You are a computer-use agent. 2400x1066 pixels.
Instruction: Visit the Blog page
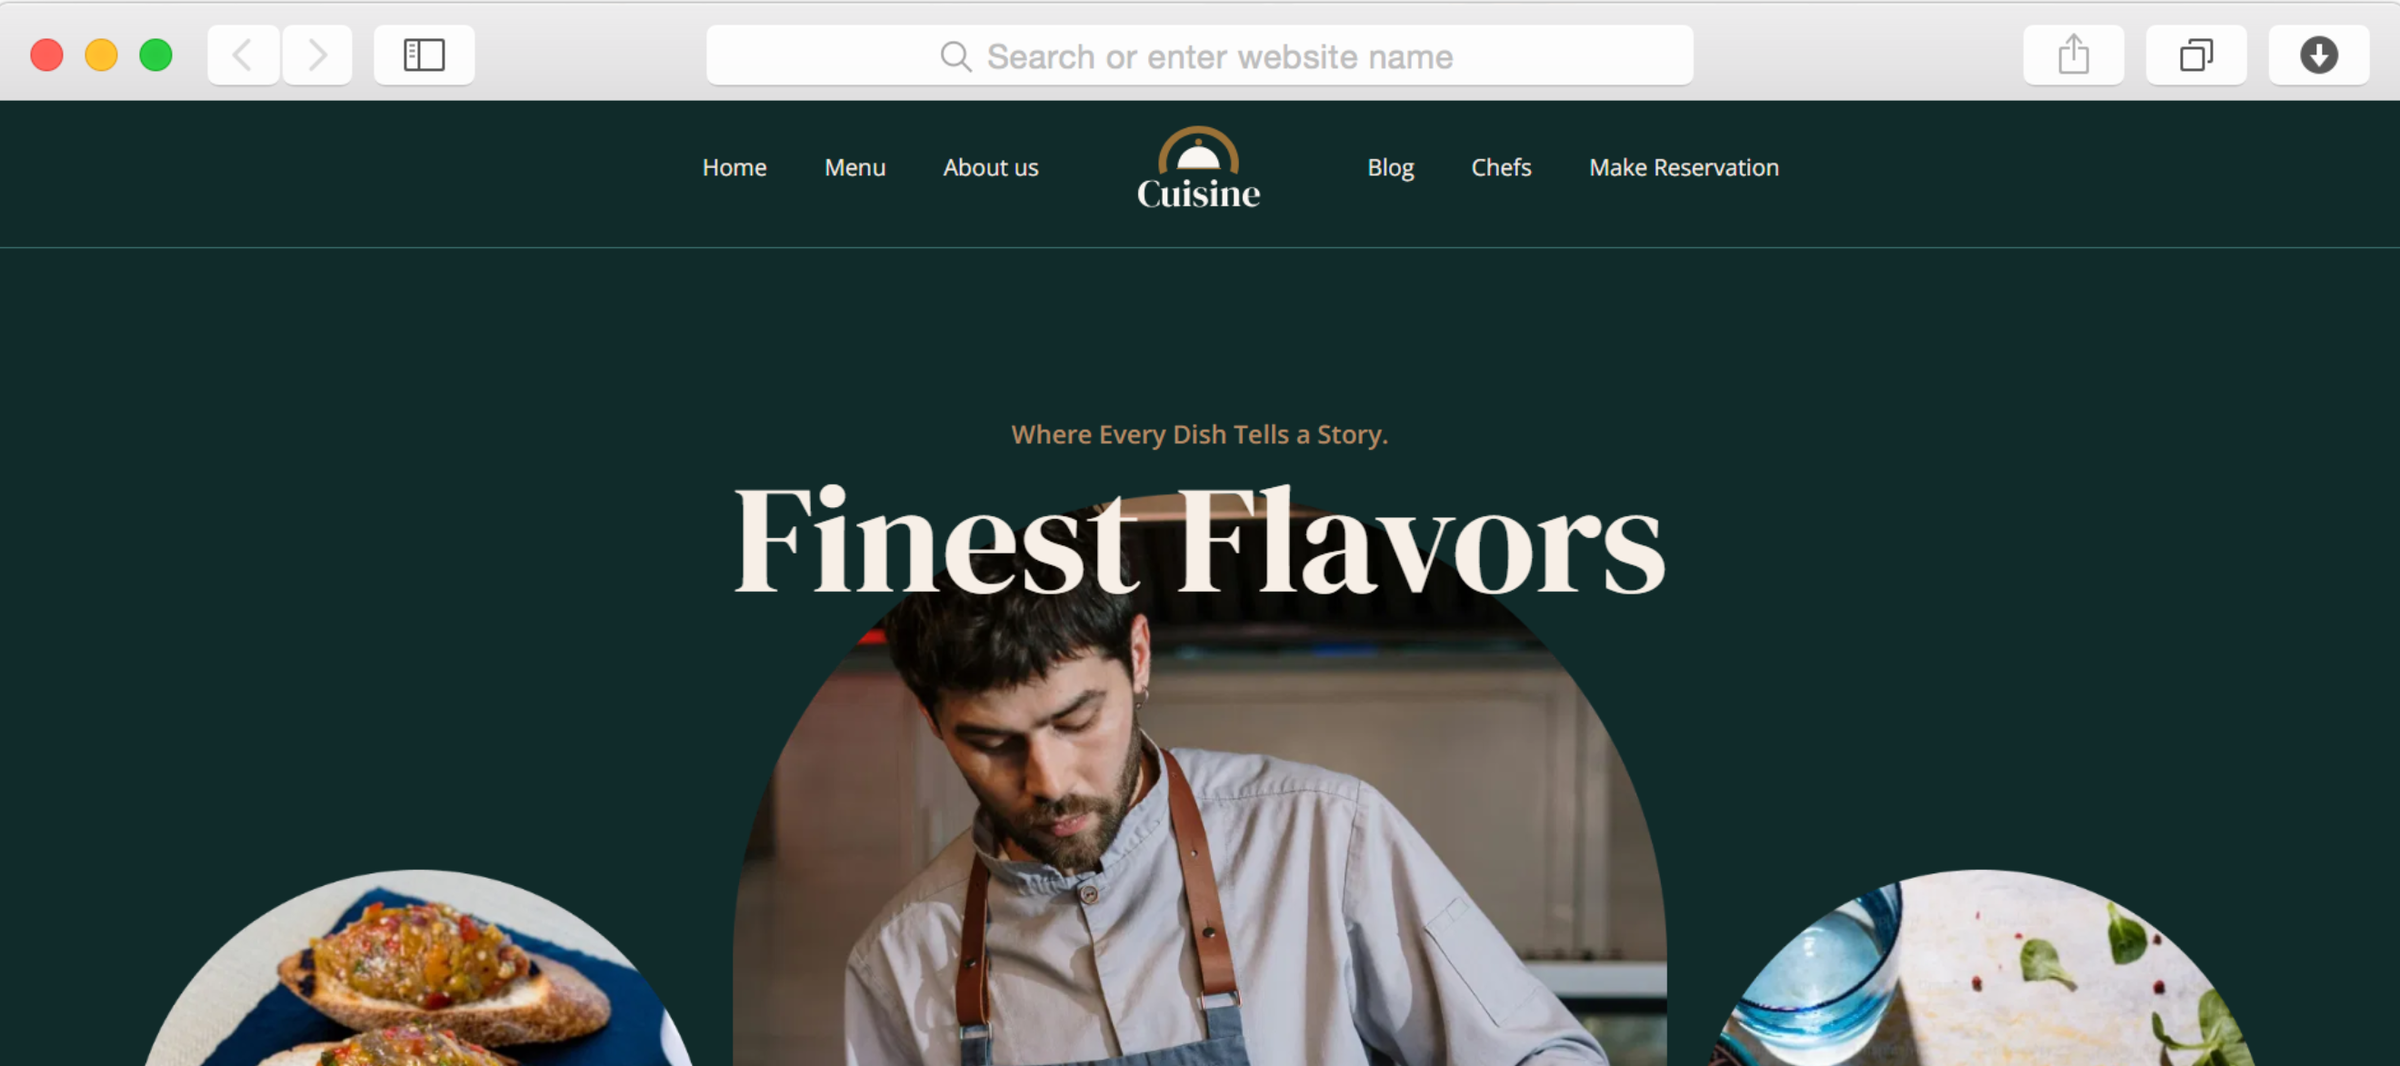point(1390,168)
